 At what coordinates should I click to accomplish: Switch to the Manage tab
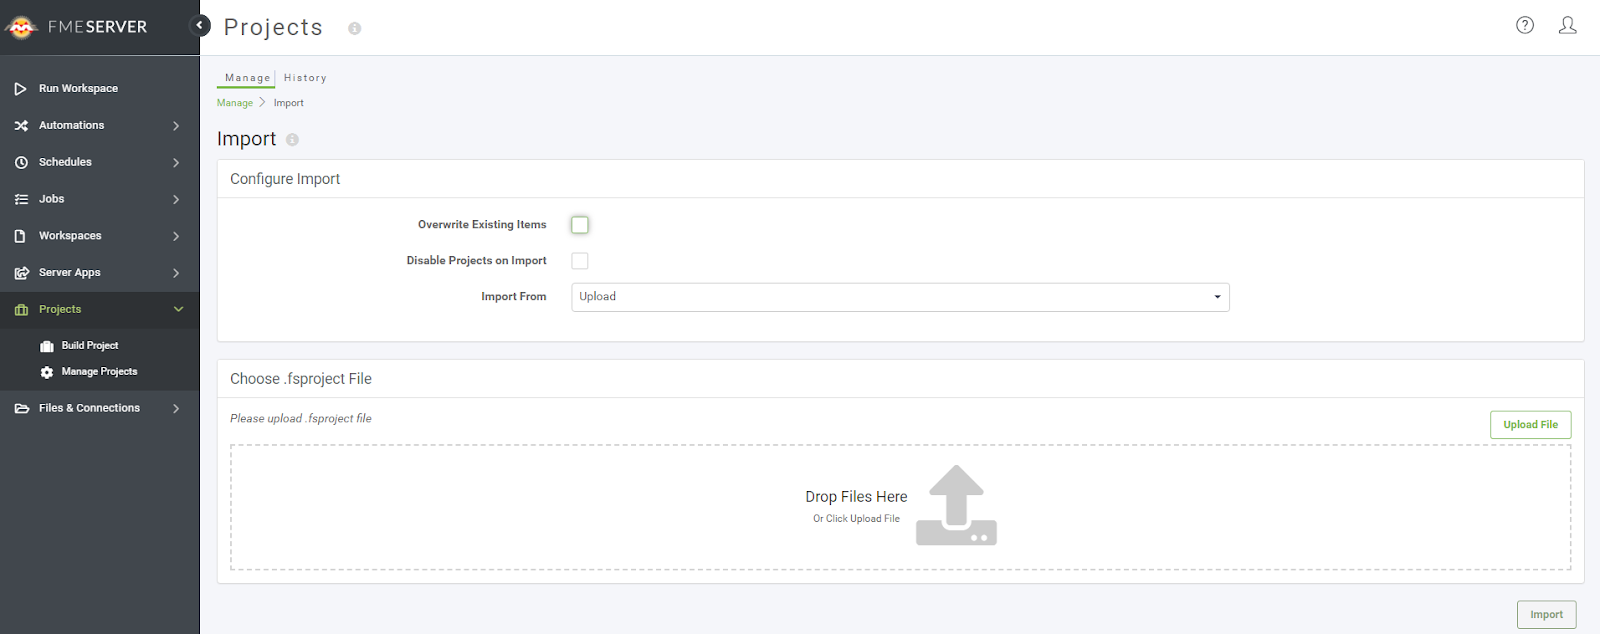tap(247, 78)
